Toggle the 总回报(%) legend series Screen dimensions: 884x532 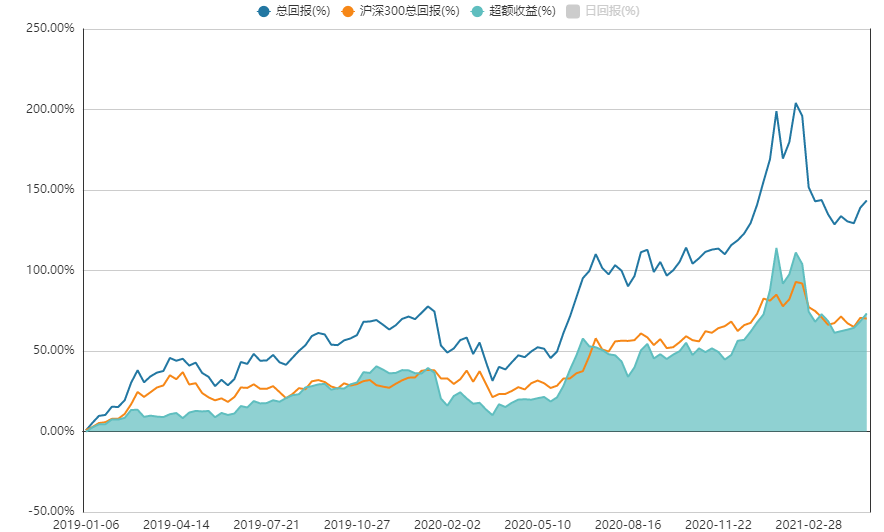coord(293,11)
